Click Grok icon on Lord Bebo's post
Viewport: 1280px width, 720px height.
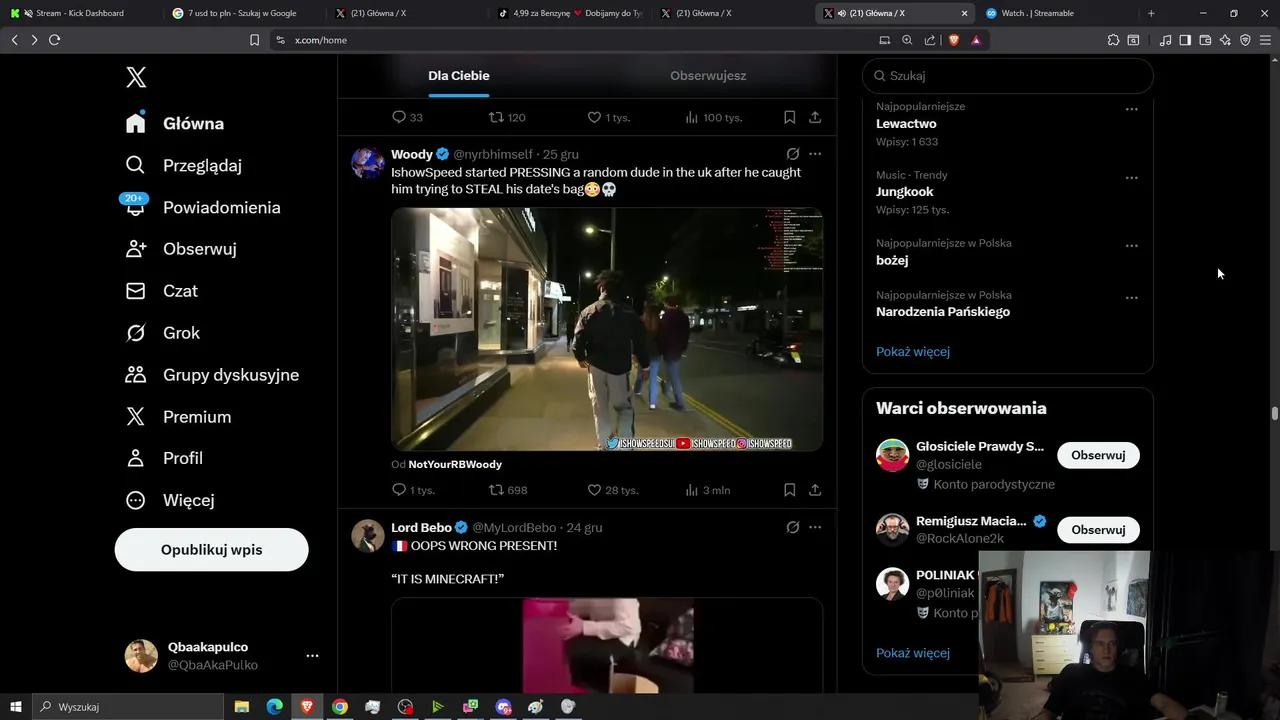[792, 527]
